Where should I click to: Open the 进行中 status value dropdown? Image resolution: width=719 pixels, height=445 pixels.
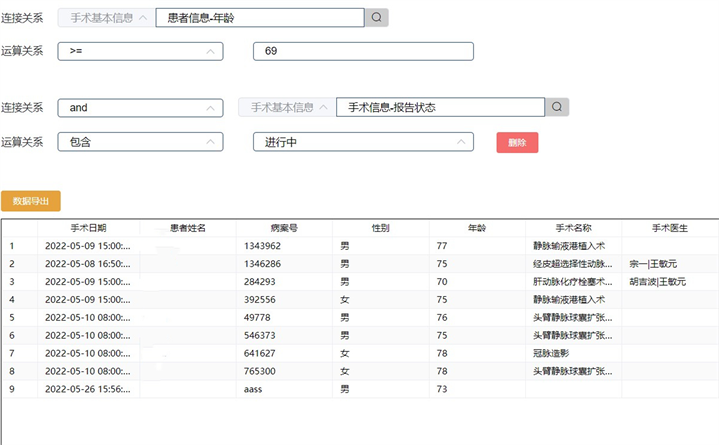coord(363,142)
